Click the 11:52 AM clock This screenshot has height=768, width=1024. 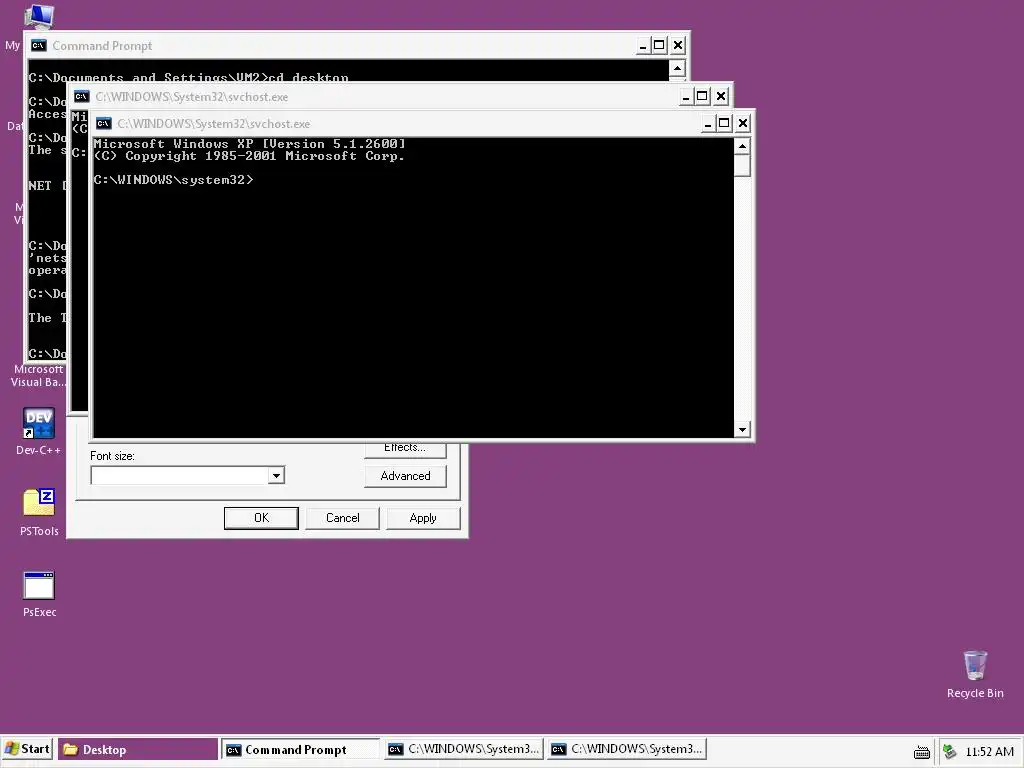989,752
